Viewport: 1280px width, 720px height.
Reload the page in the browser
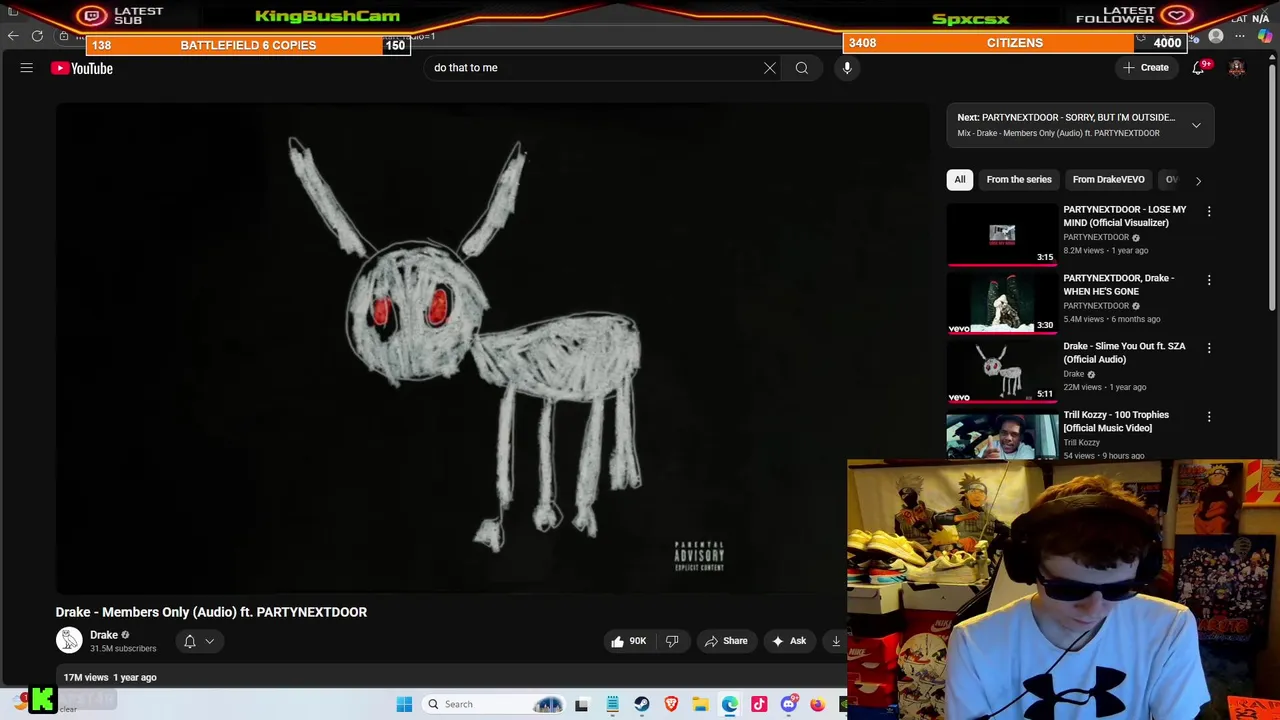pos(37,36)
